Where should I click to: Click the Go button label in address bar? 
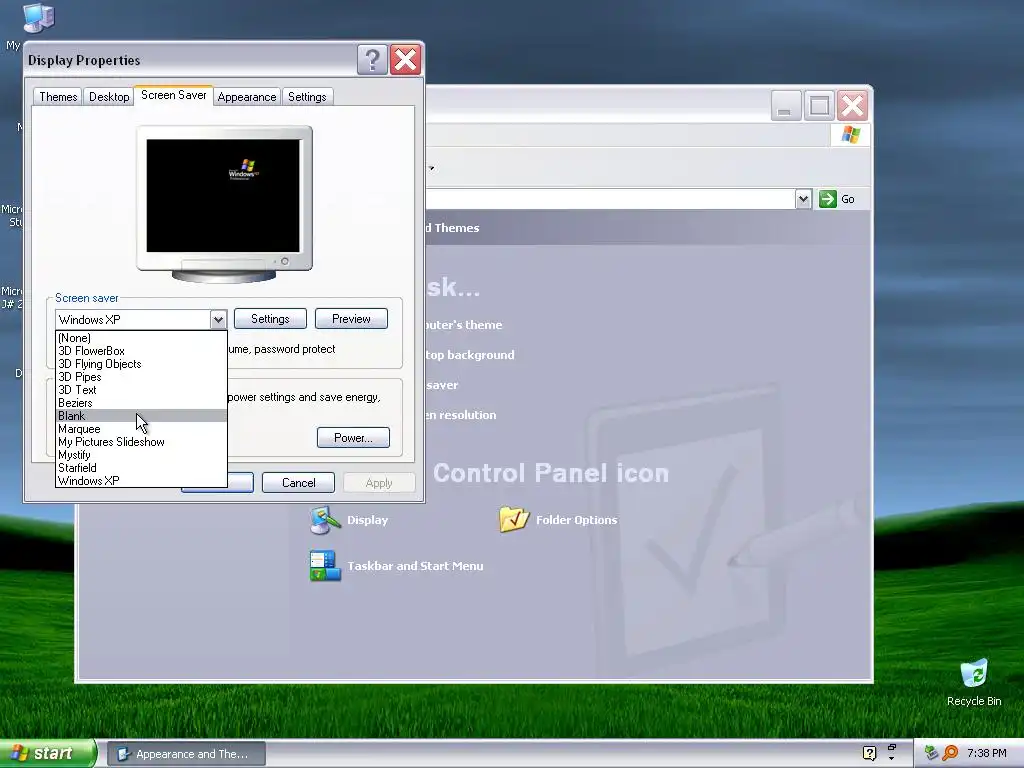848,199
